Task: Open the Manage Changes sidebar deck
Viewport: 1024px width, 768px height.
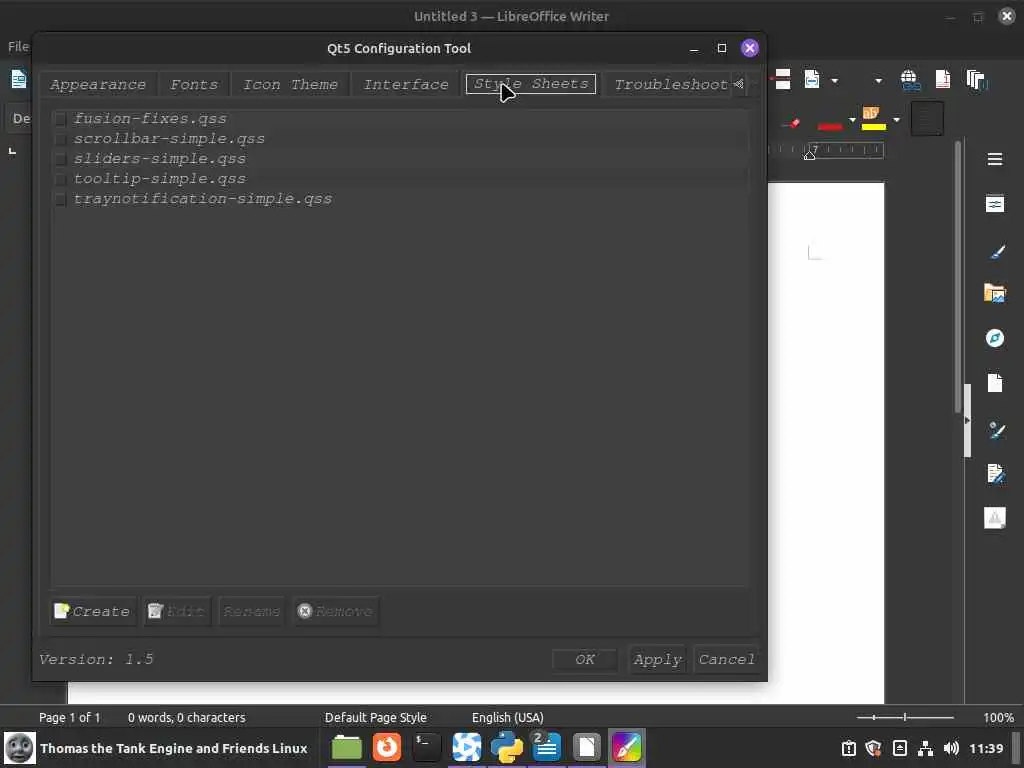Action: [995, 473]
